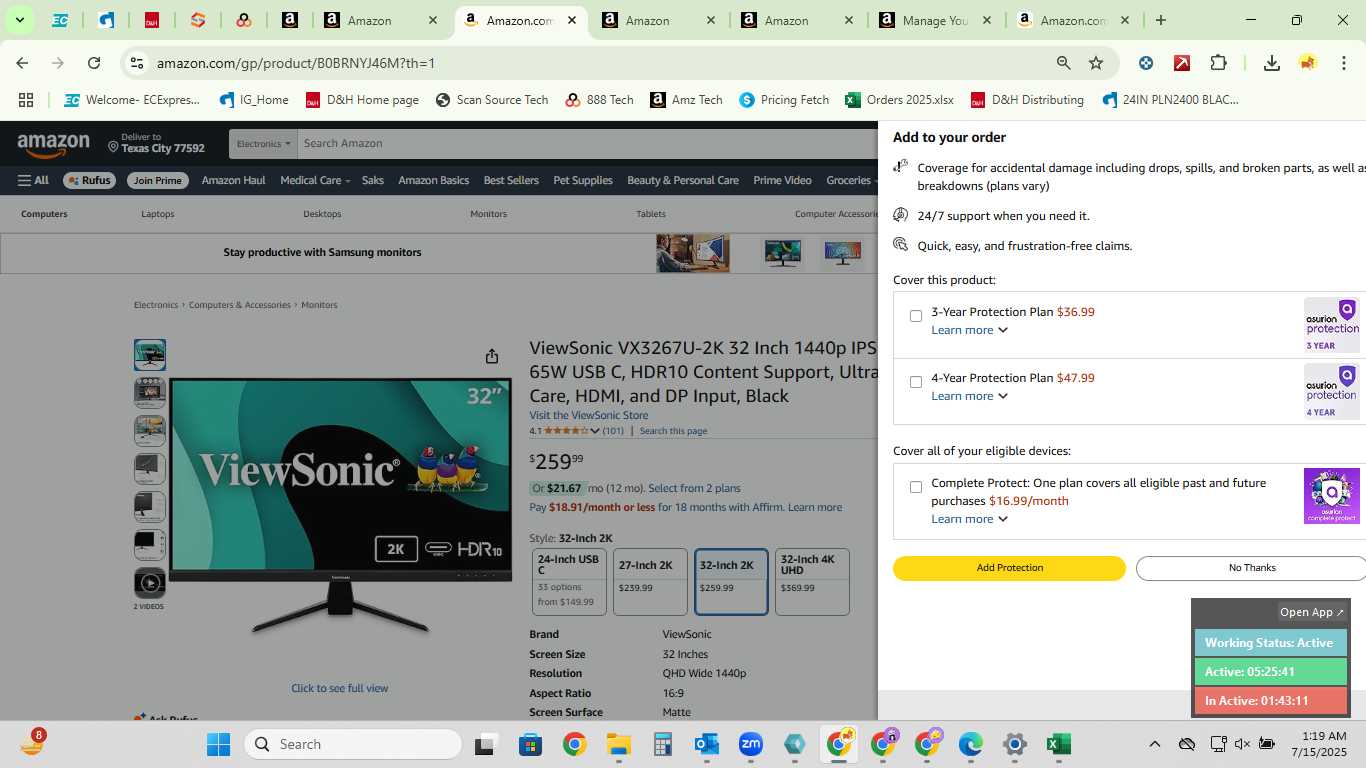Expand Learn more under 4-Year Protection Plan
1366x768 pixels.
[969, 396]
